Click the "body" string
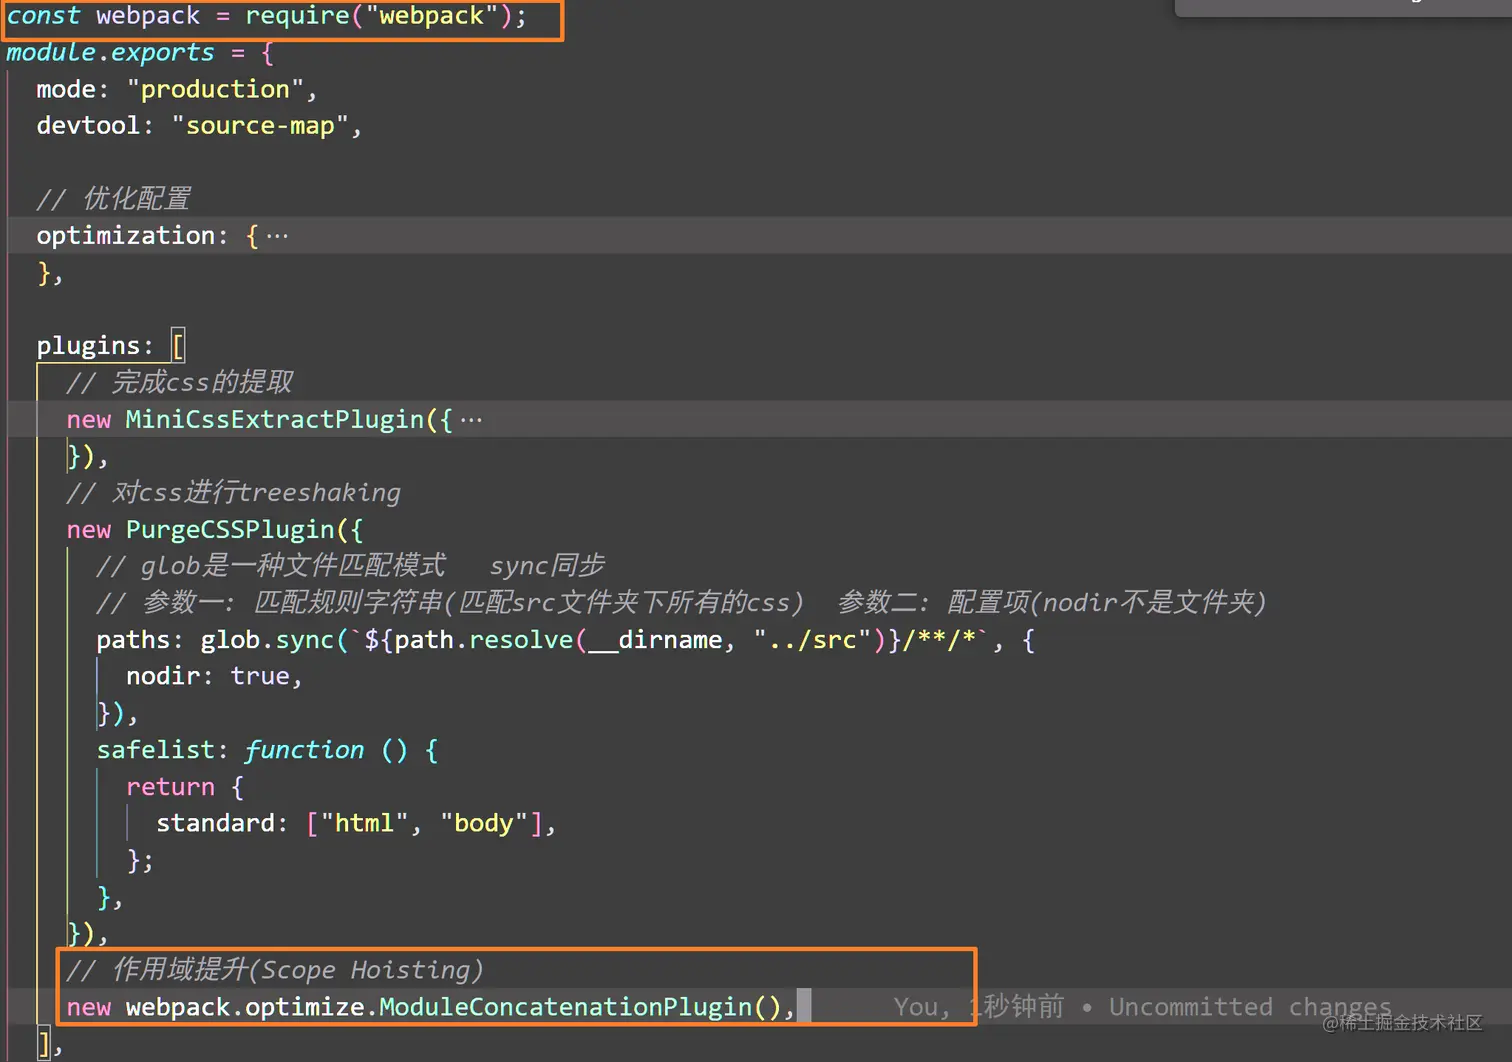 (484, 824)
